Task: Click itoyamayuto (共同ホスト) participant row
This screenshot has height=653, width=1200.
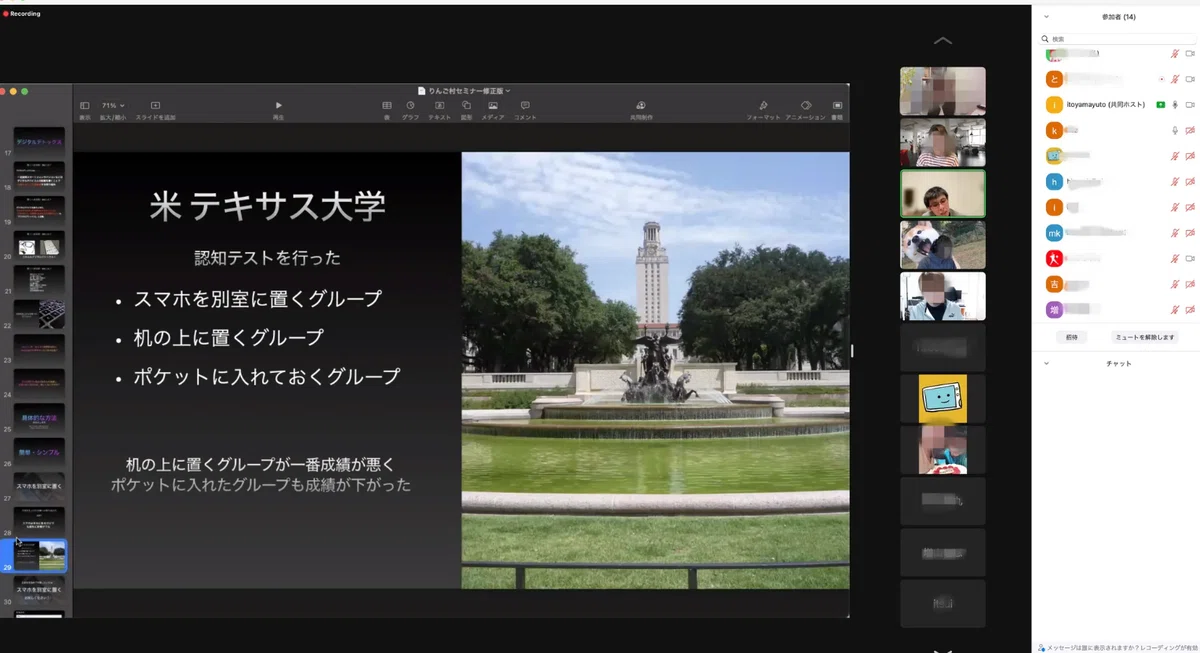Action: pyautogui.click(x=1118, y=104)
